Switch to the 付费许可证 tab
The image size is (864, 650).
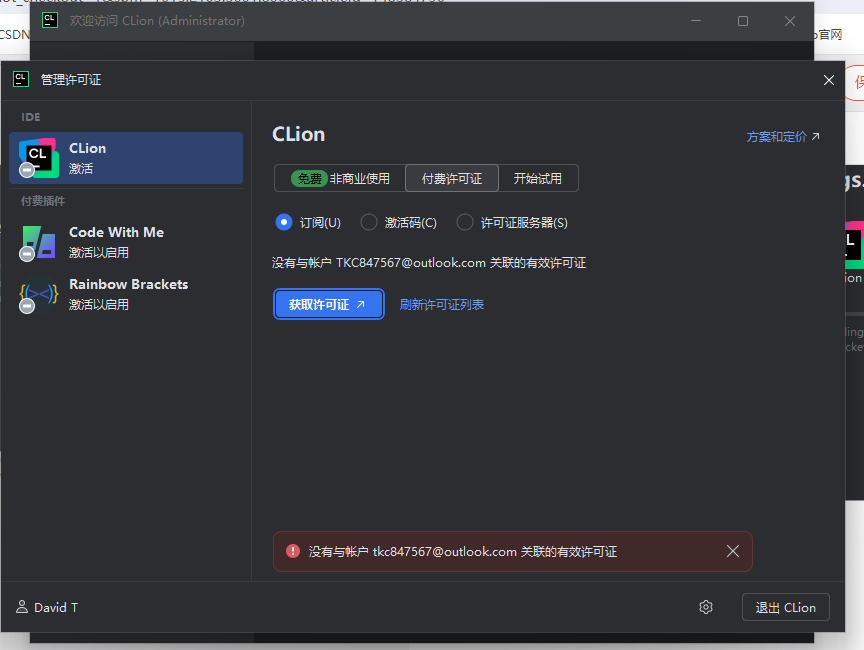(452, 178)
